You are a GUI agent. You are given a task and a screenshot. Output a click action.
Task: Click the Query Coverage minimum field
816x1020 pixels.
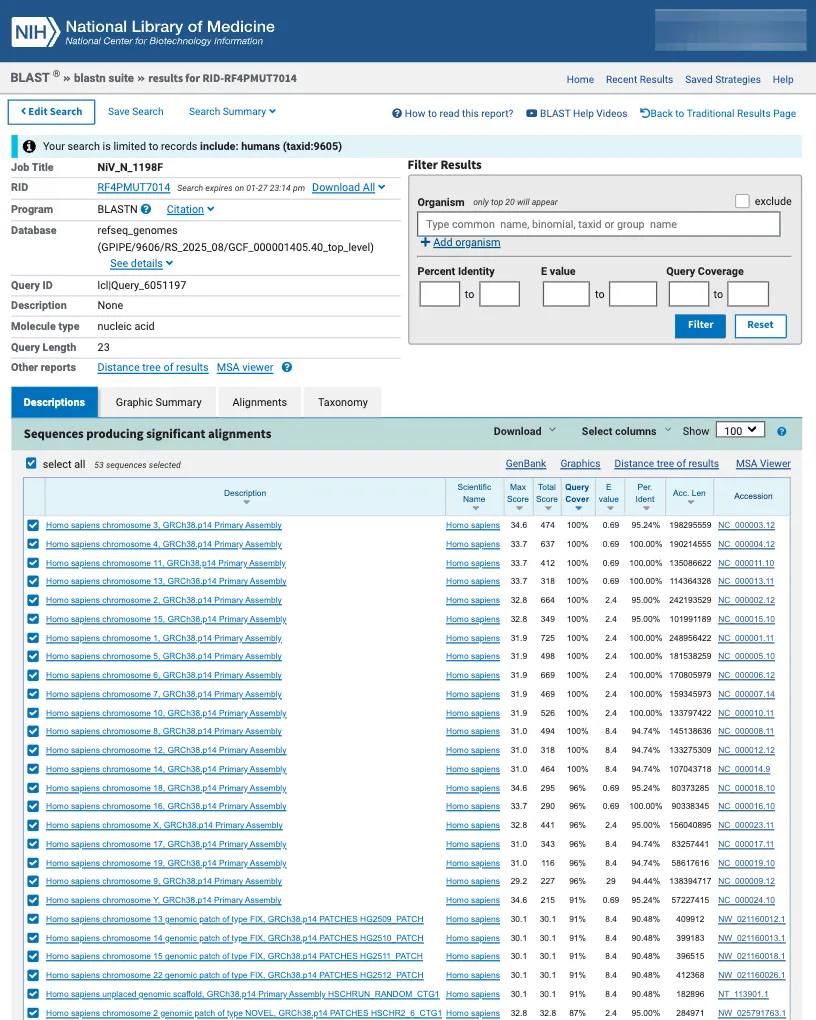click(x=688, y=294)
